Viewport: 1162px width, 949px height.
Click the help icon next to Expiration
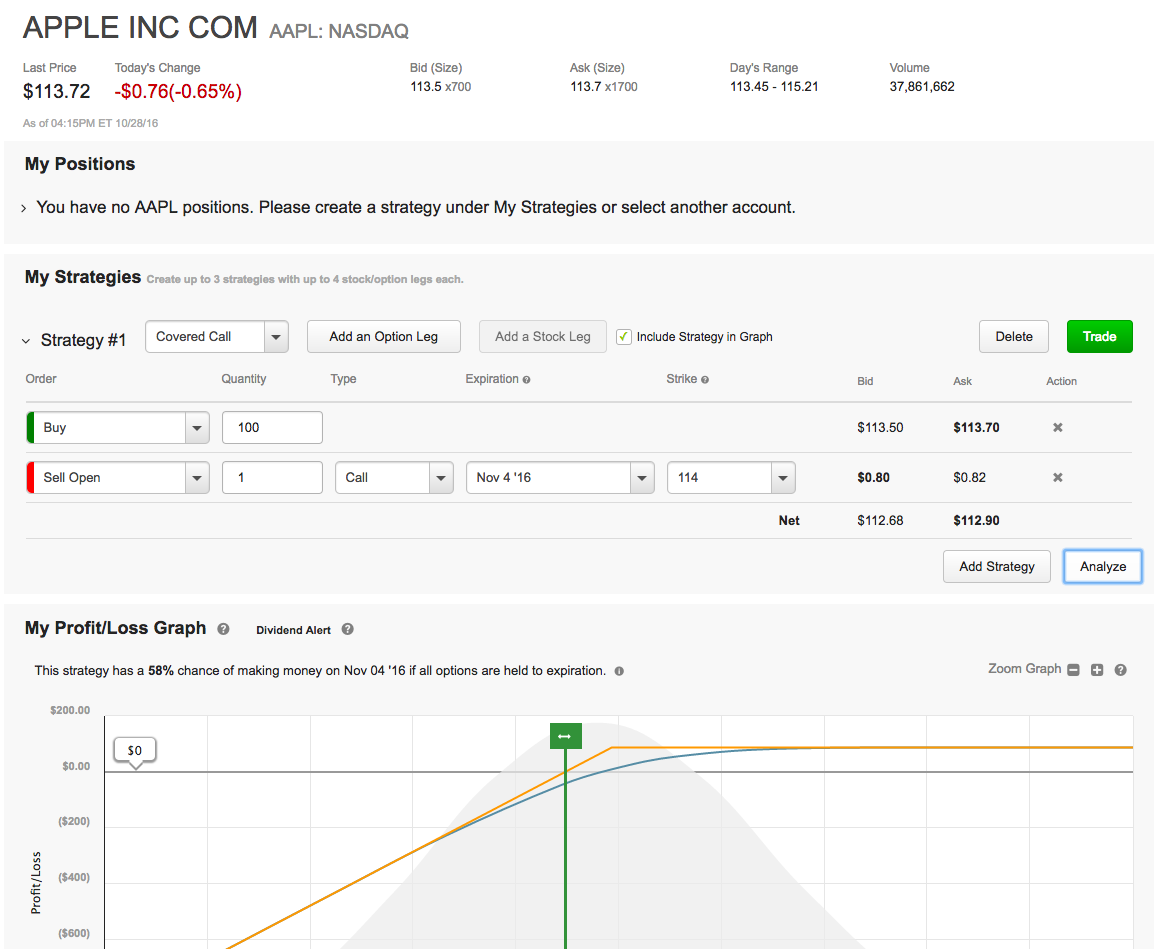pos(527,380)
